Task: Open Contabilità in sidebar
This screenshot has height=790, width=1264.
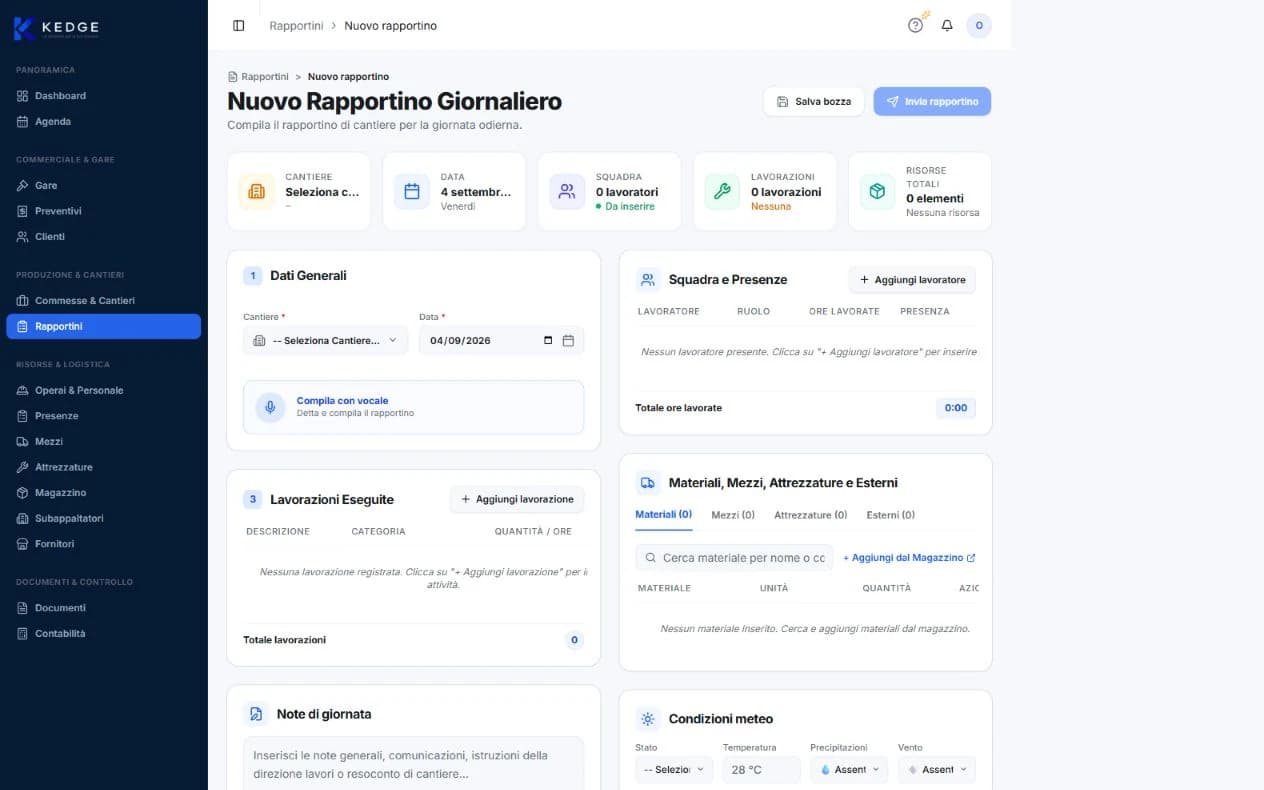Action: (x=103, y=633)
